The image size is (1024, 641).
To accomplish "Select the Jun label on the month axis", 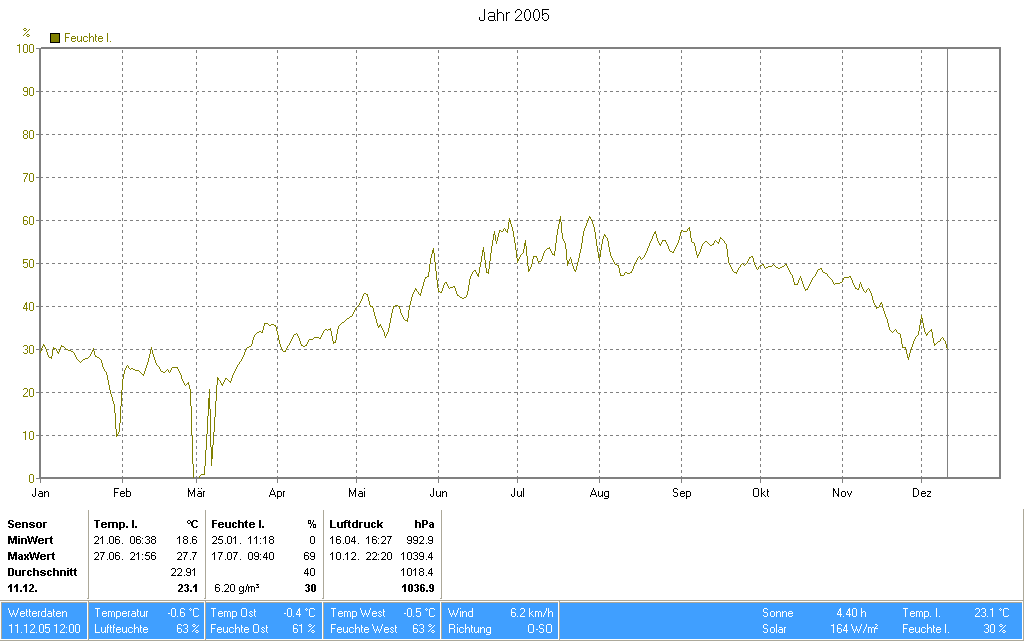I will pos(438,493).
